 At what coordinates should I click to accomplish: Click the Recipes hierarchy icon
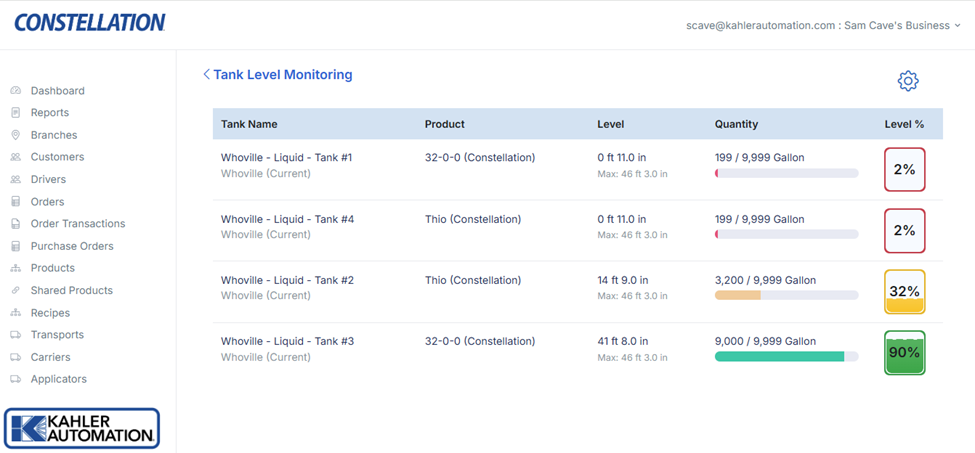point(16,313)
